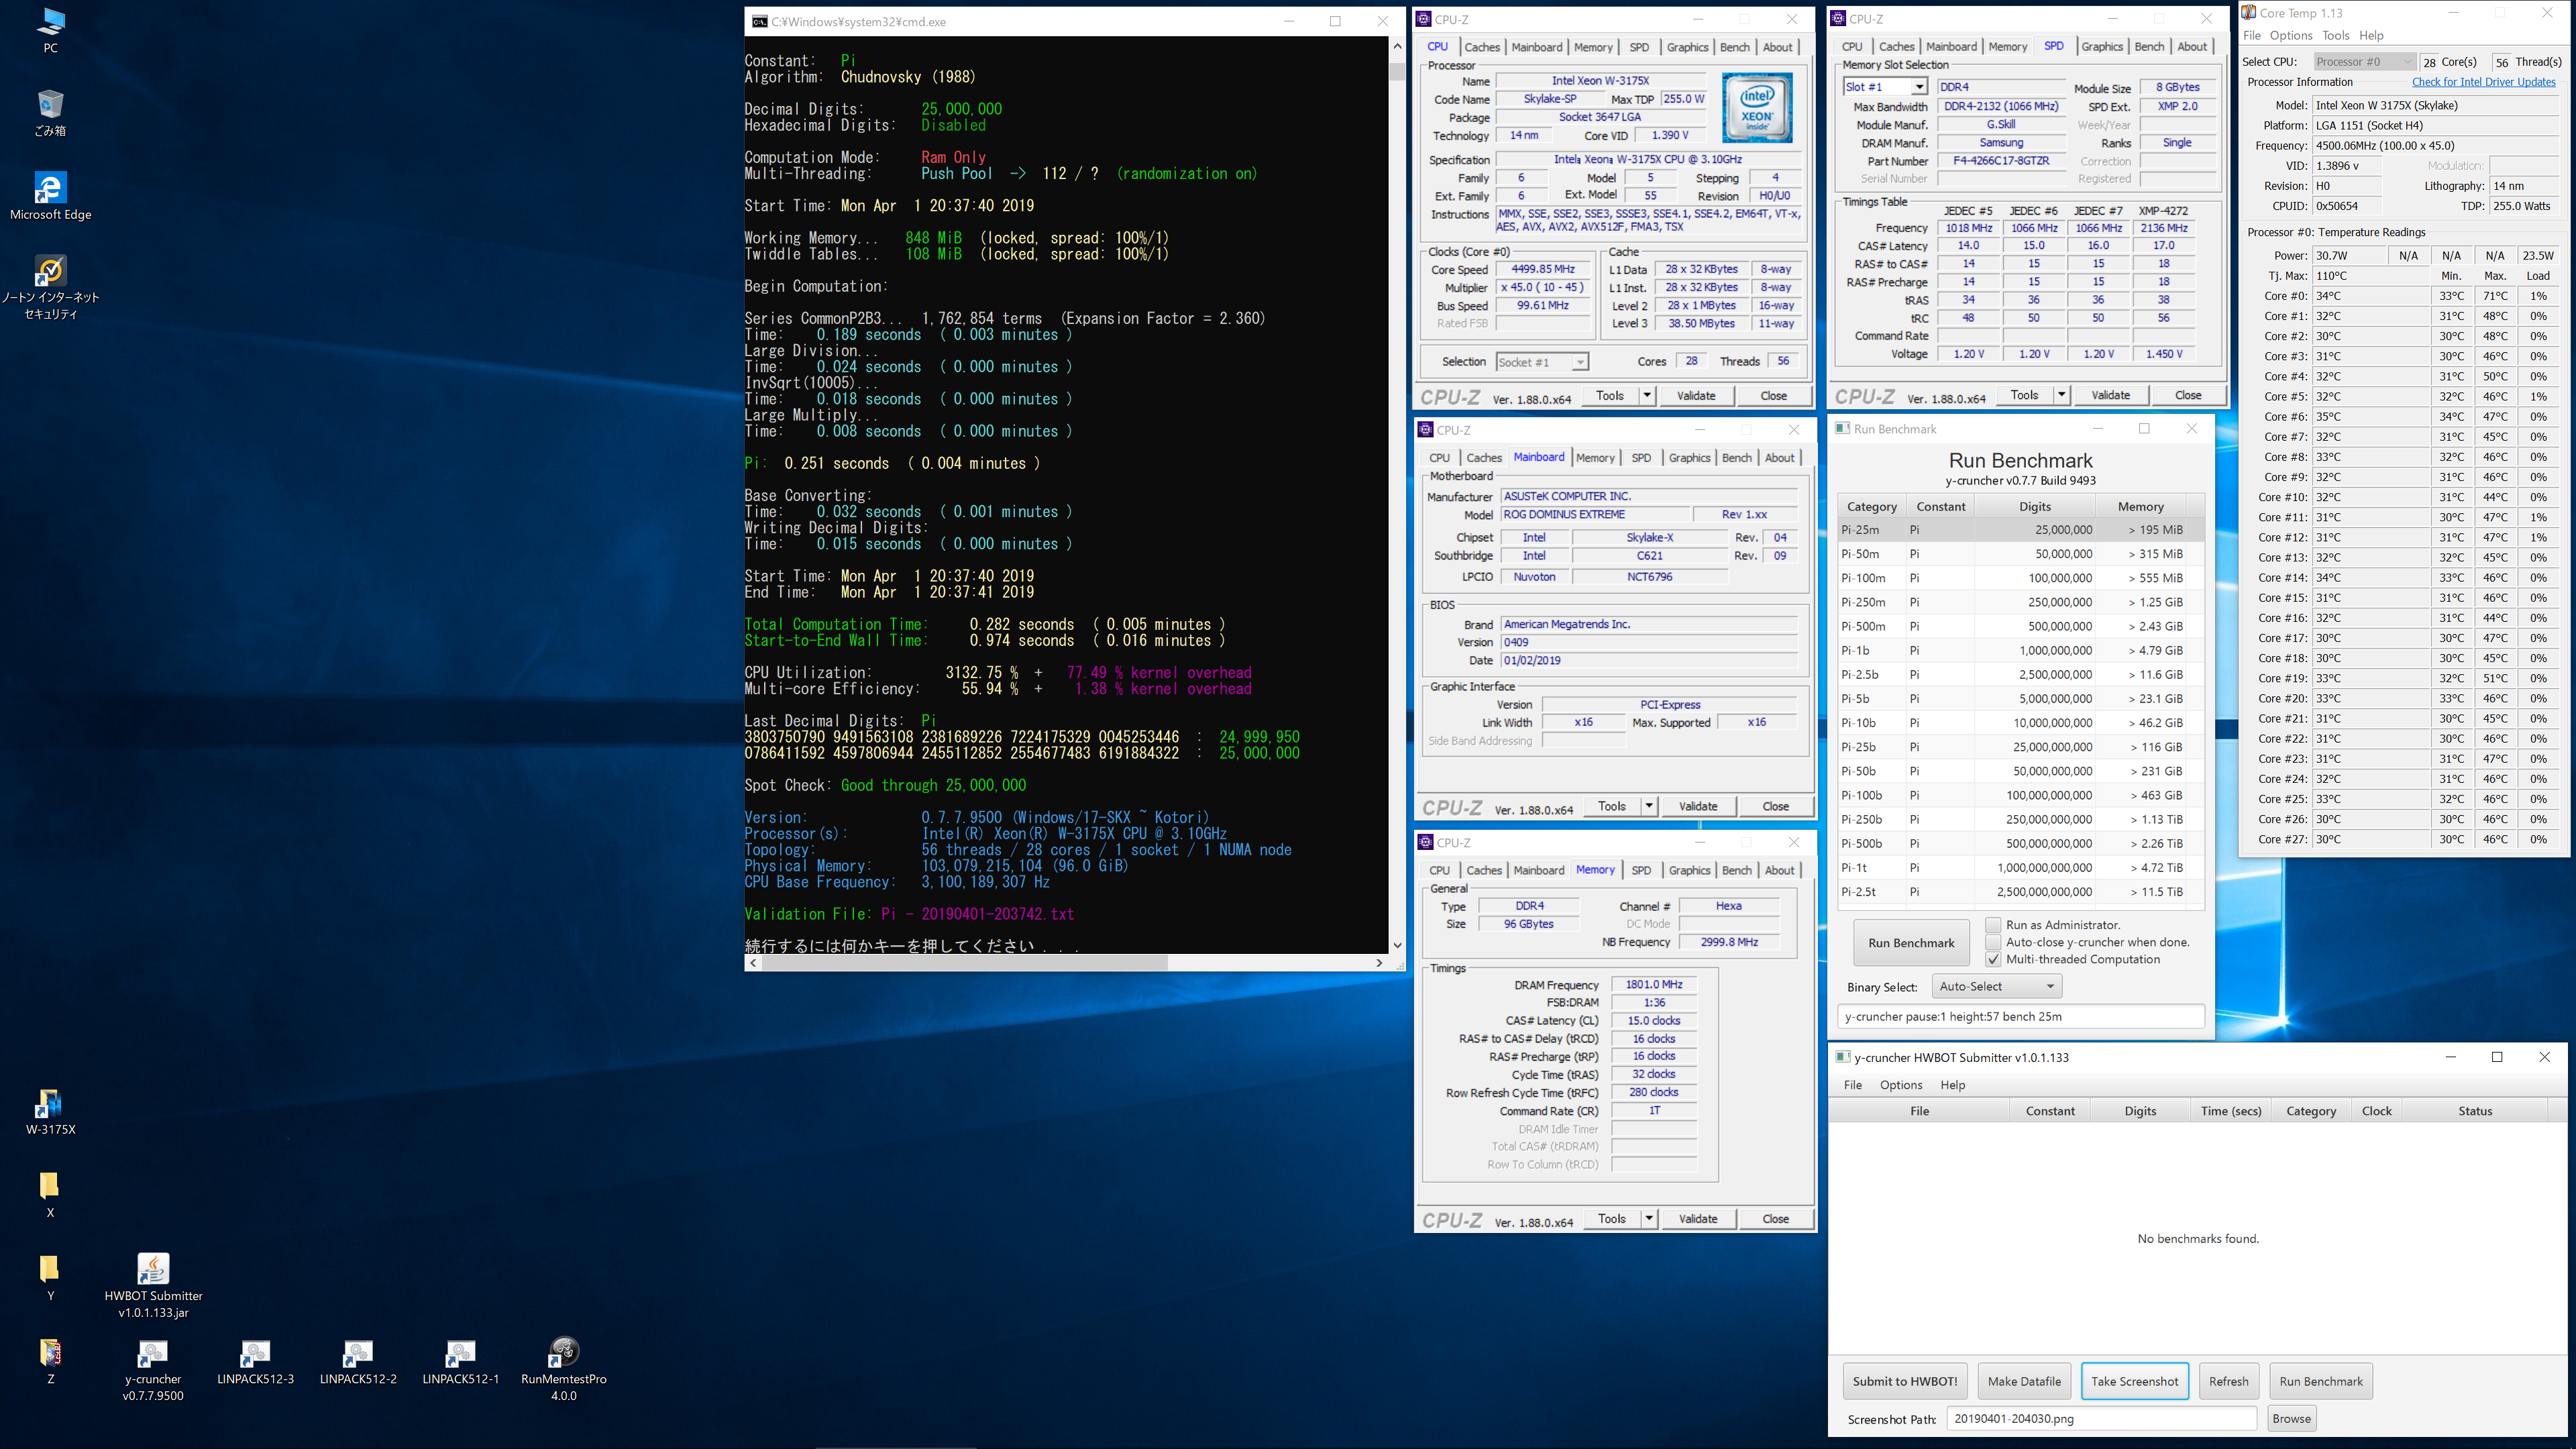
Task: Select Pi-25m benchmark row
Action: click(x=2020, y=530)
